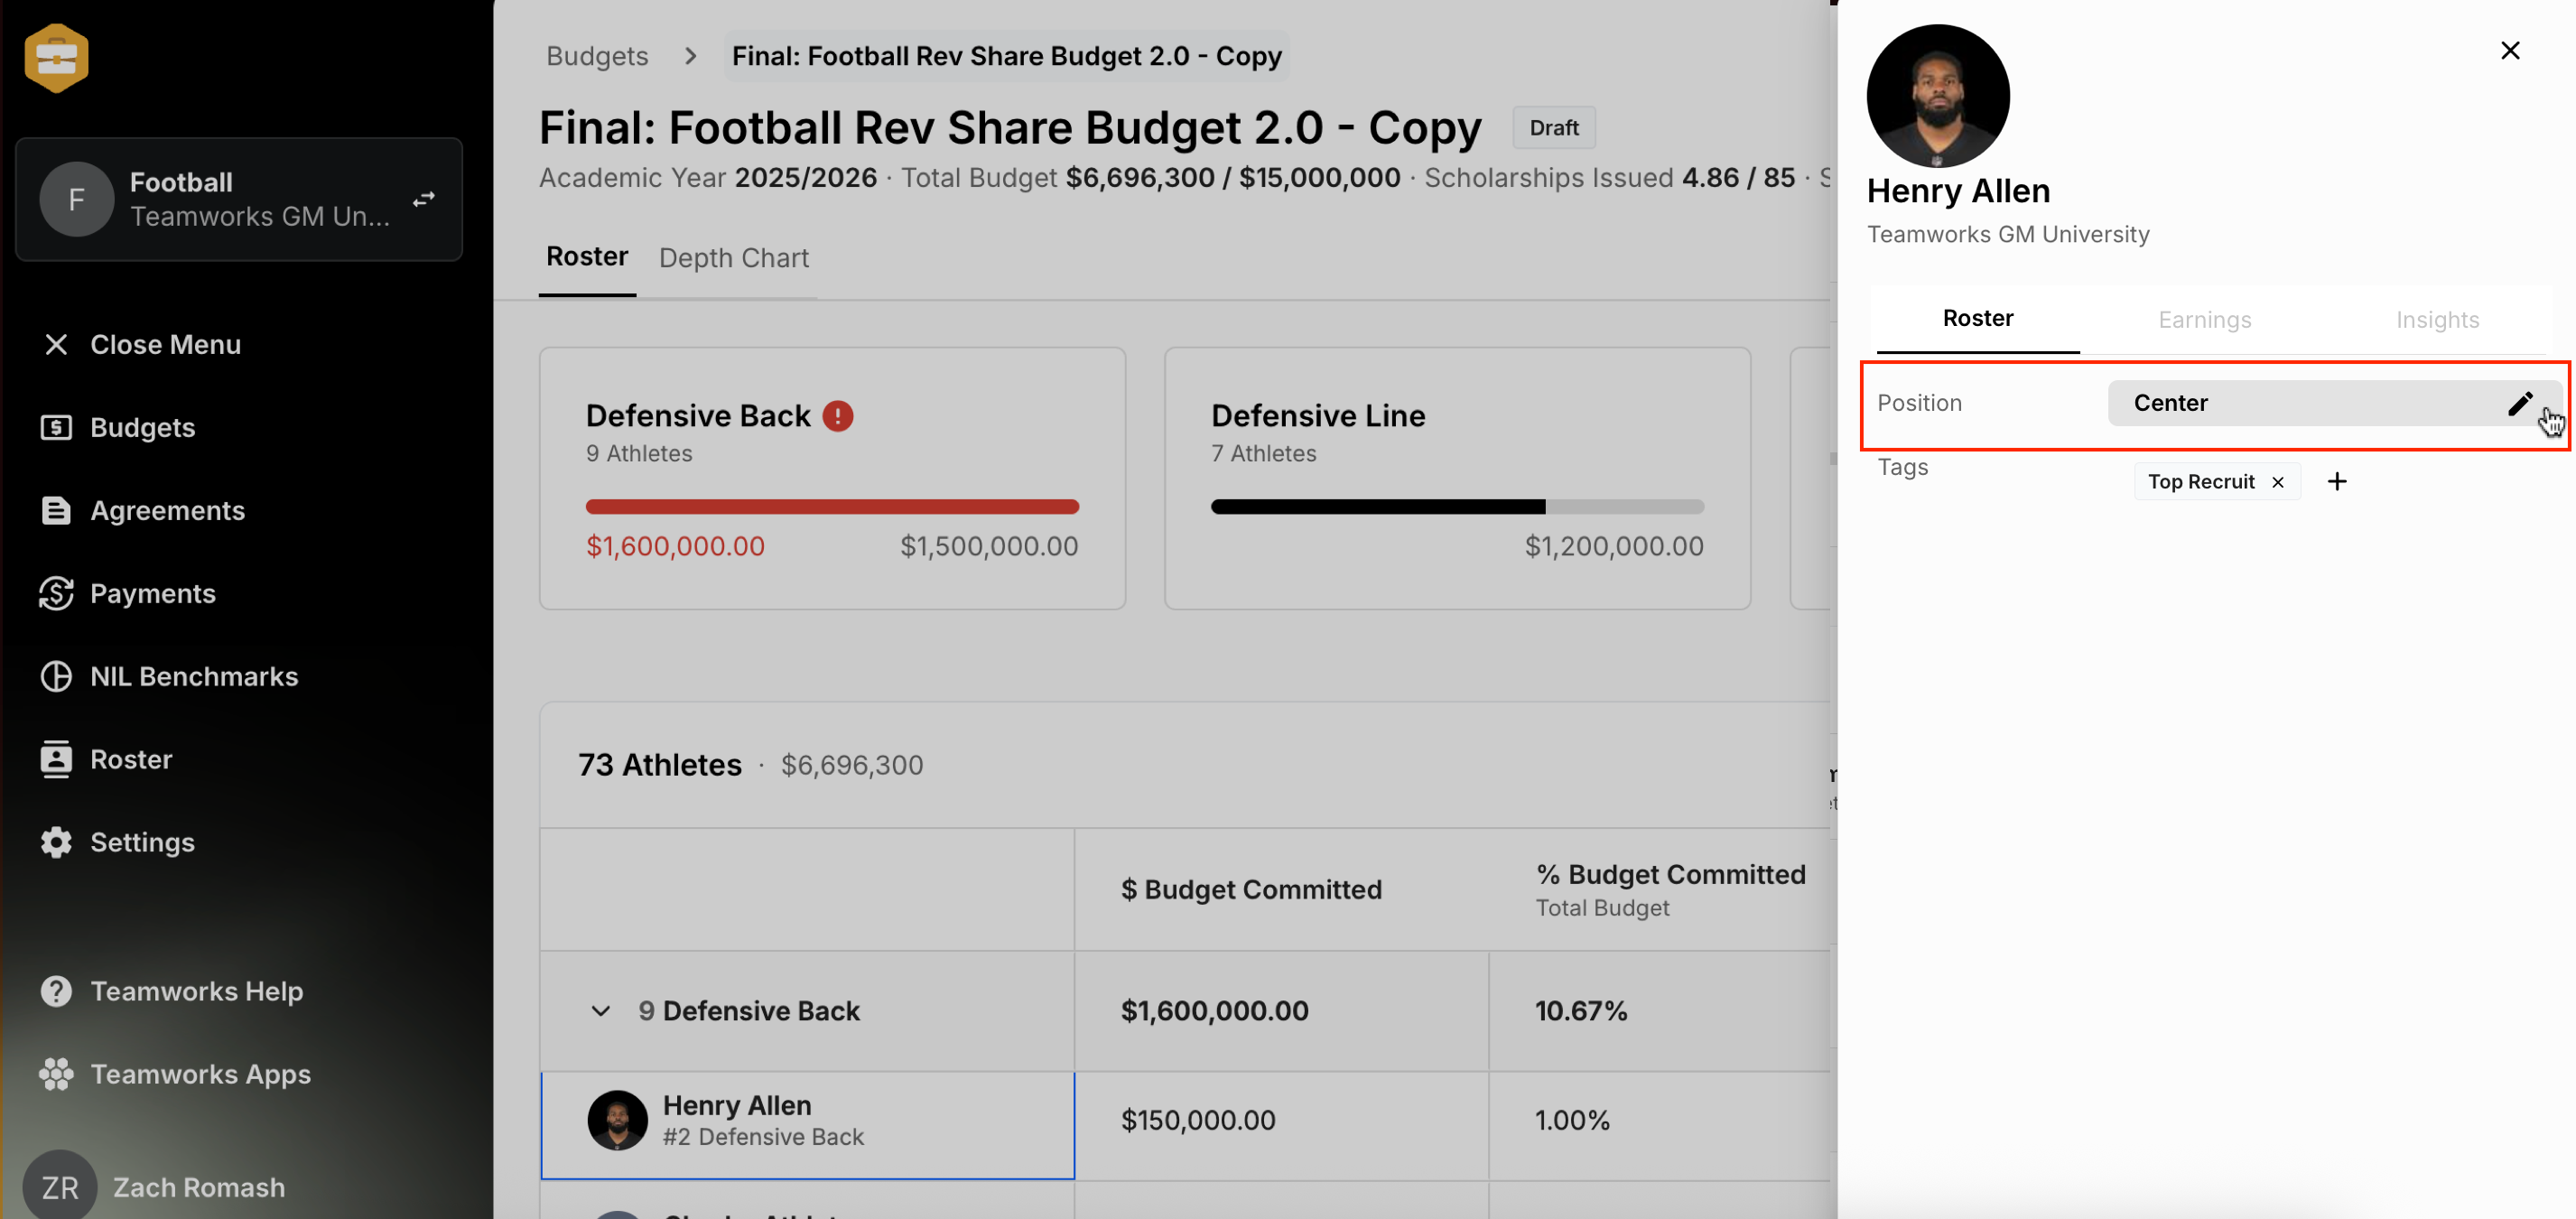Image resolution: width=2576 pixels, height=1219 pixels.
Task: Close the Henry Allen side panel
Action: (2510, 50)
